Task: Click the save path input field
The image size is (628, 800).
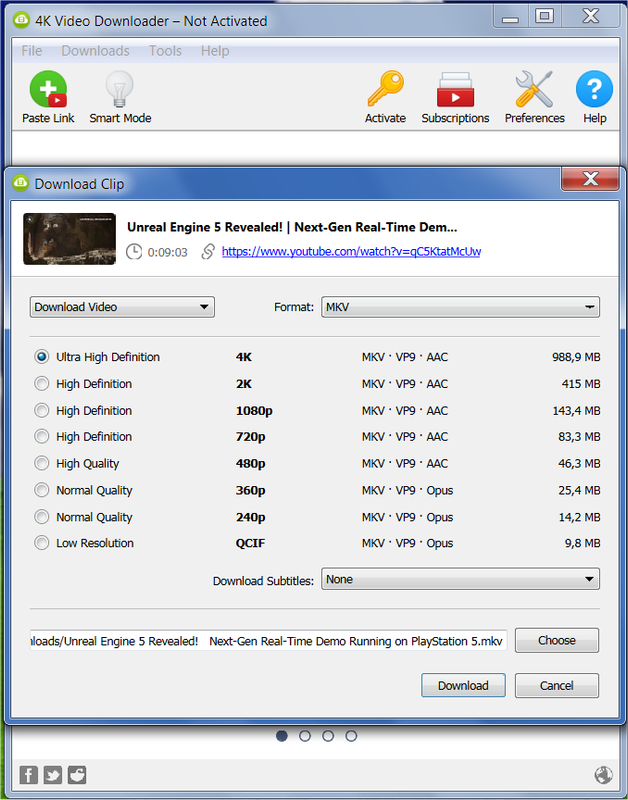Action: pos(268,641)
